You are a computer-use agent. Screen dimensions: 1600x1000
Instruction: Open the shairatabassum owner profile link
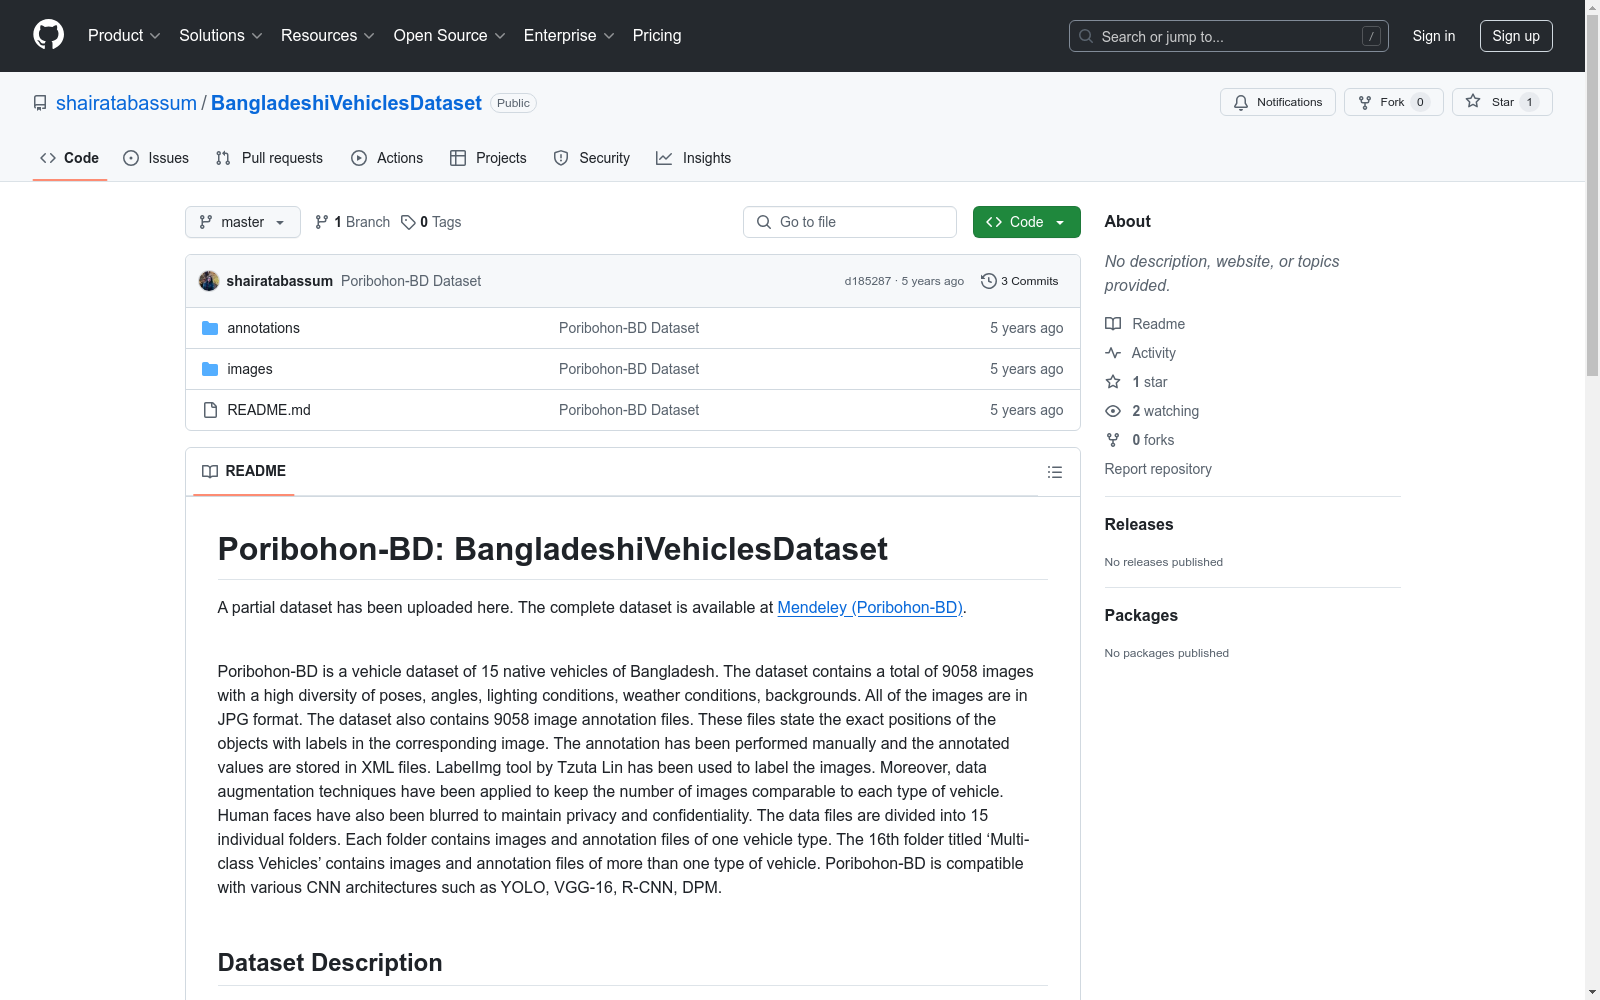click(126, 103)
